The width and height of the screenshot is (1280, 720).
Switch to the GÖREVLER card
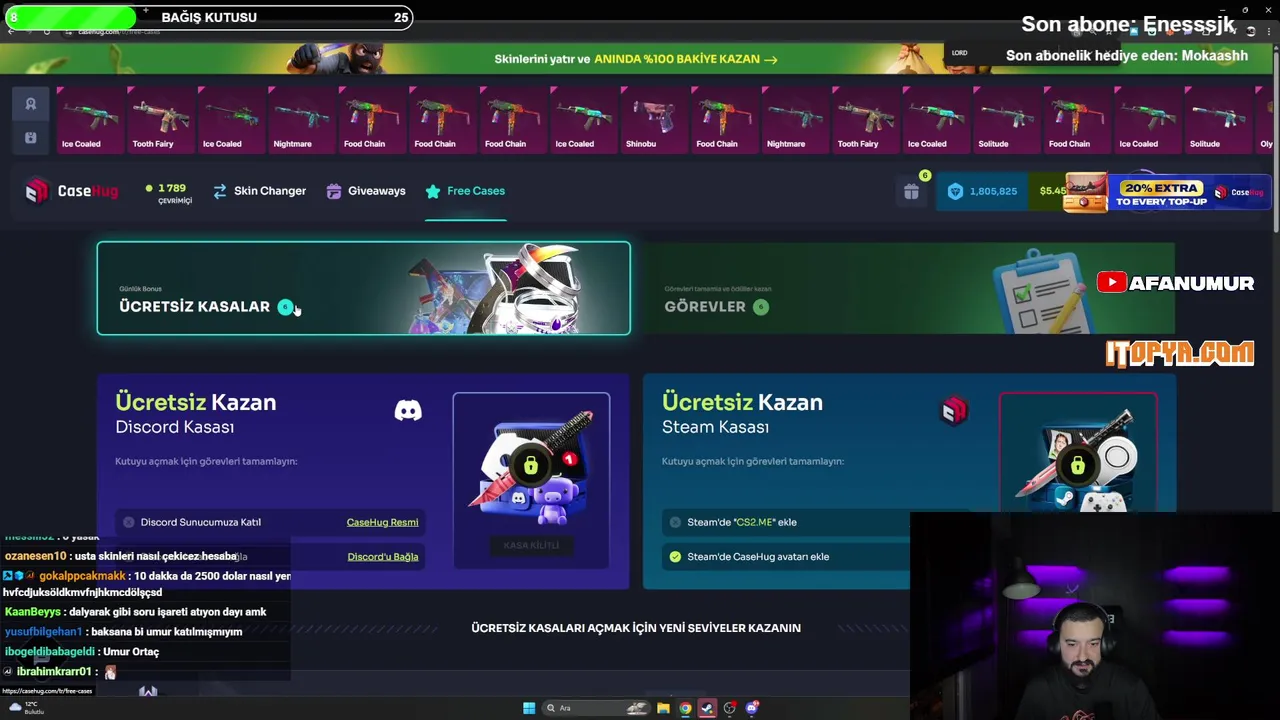click(909, 288)
